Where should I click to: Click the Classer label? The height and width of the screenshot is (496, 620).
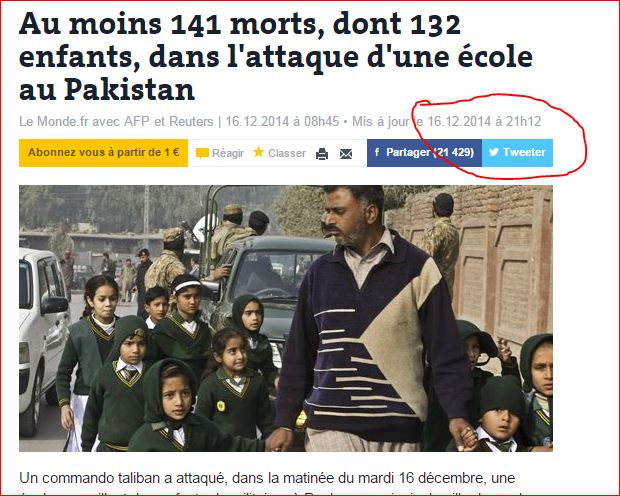[x=287, y=153]
